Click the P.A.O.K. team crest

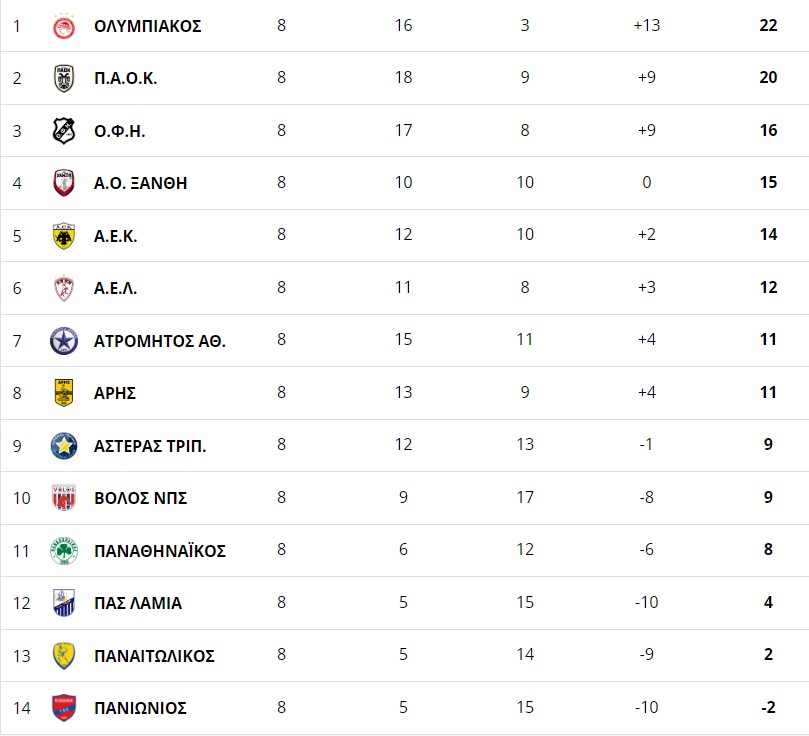point(64,78)
